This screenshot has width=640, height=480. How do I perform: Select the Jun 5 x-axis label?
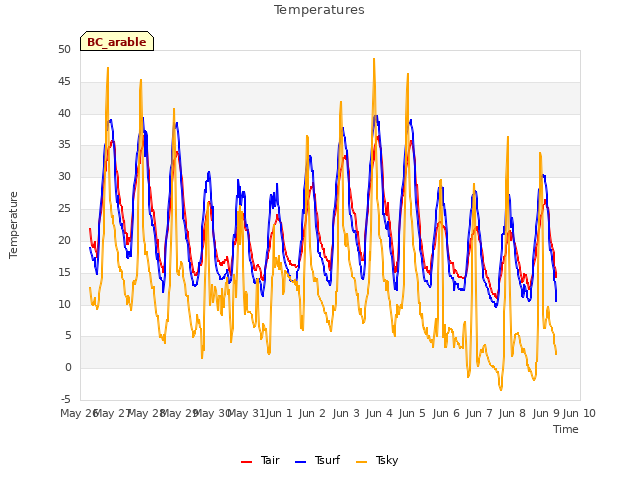412,413
